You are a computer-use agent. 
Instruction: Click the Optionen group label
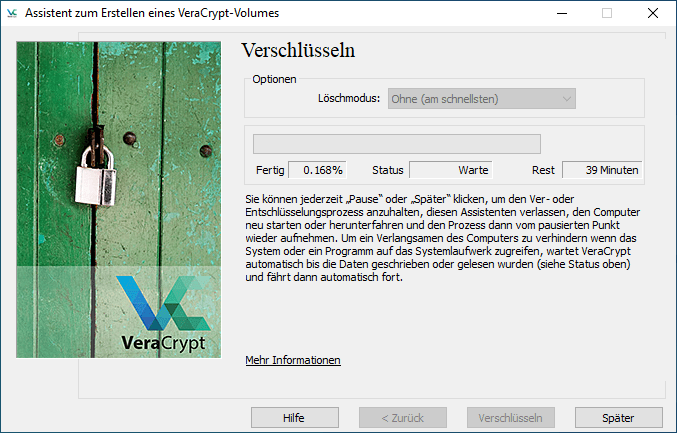tap(274, 79)
